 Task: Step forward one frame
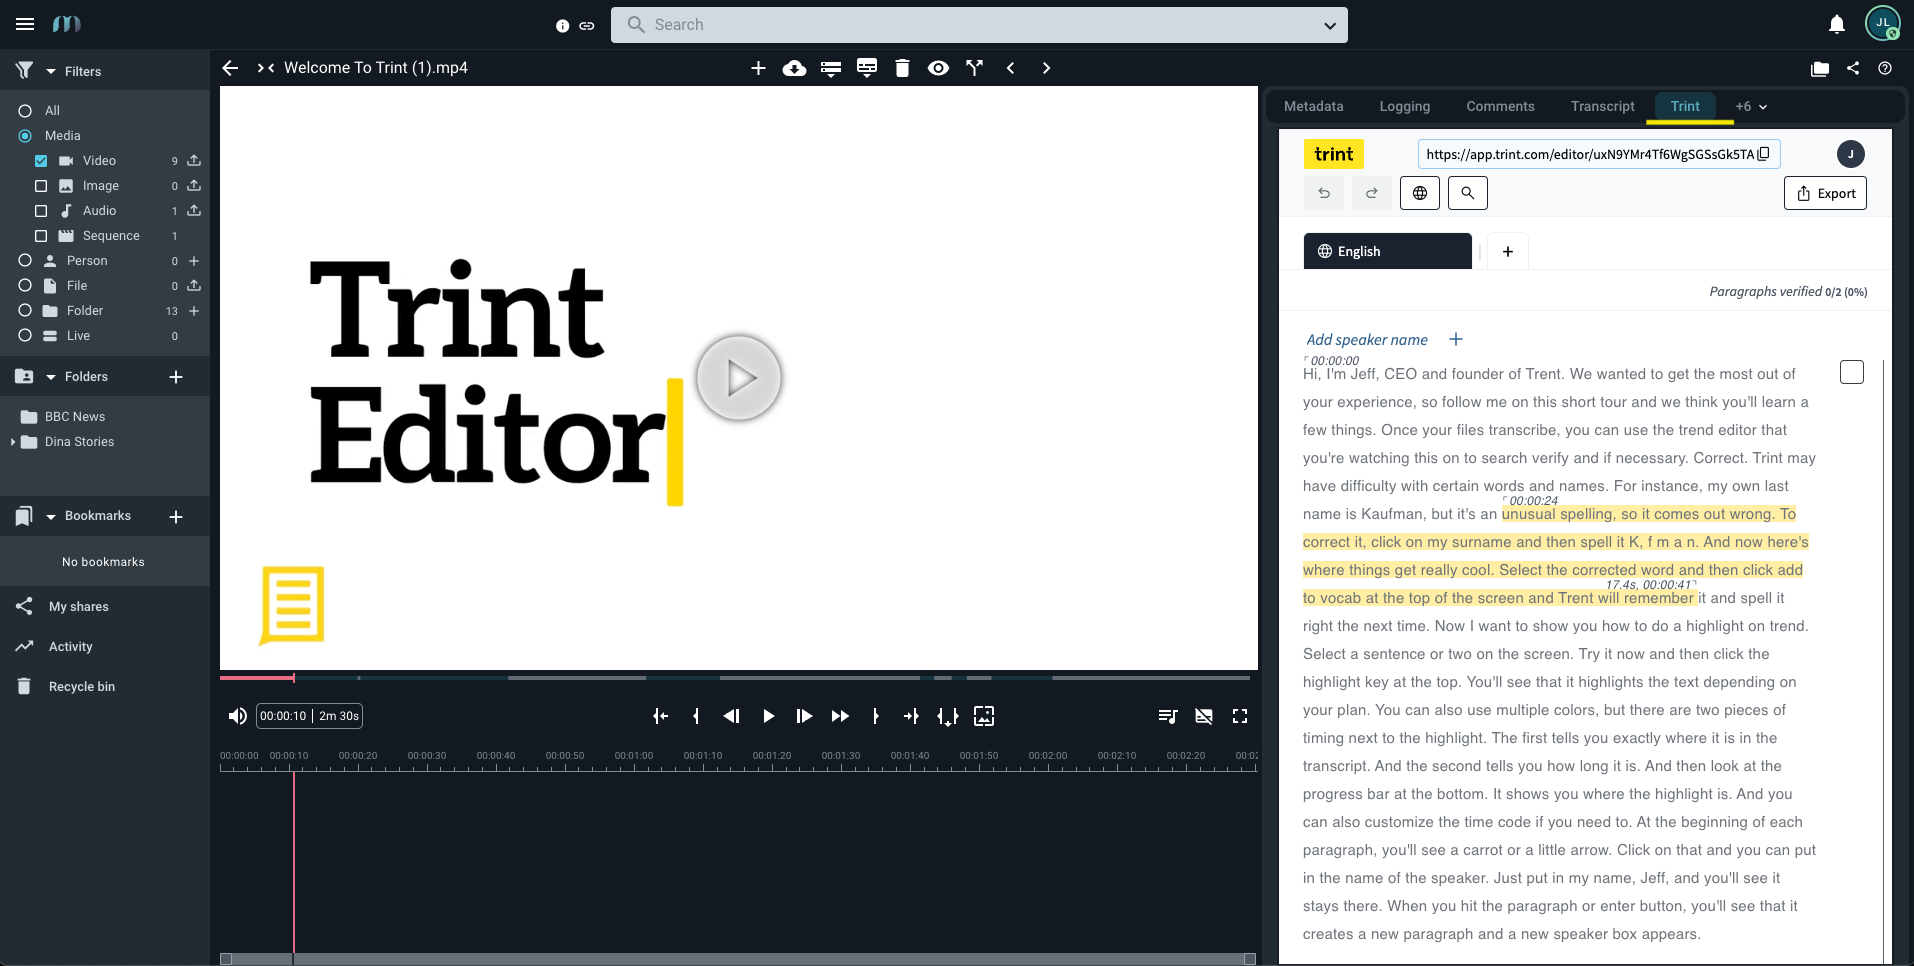coord(804,716)
